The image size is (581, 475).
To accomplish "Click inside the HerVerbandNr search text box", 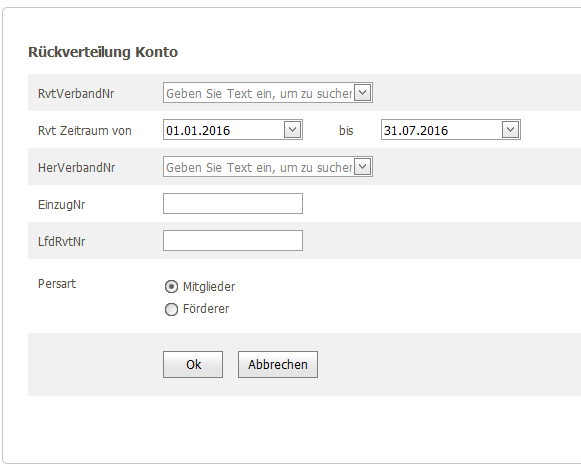I will coord(259,167).
